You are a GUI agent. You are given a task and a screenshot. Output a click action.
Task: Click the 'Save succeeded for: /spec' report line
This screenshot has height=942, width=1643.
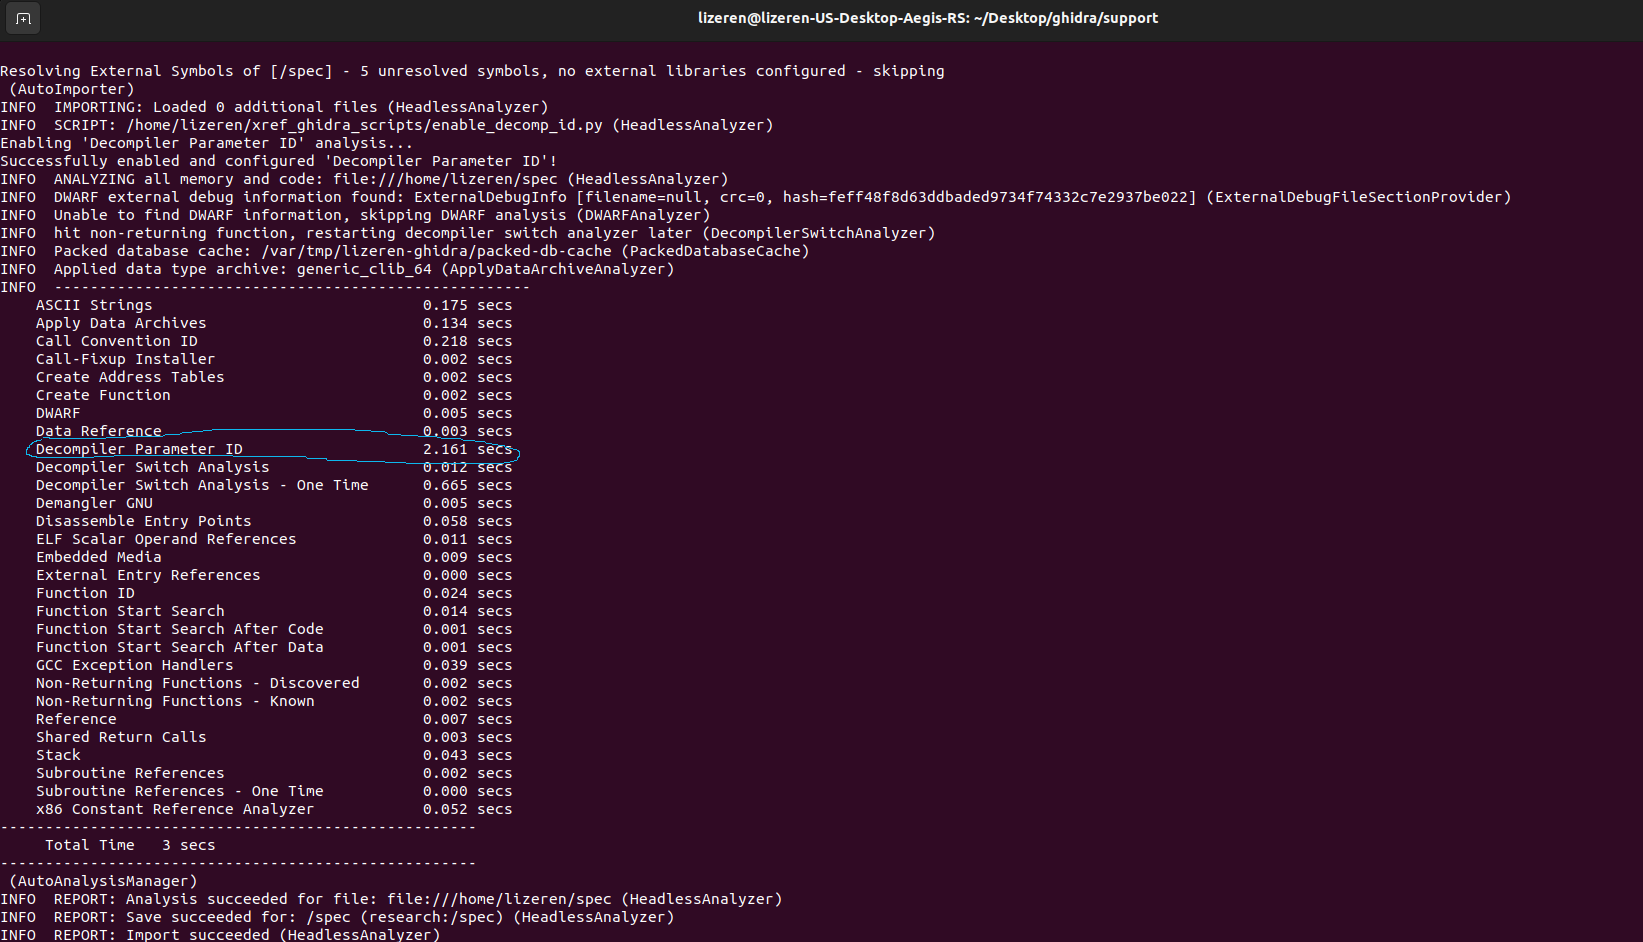pos(337,917)
